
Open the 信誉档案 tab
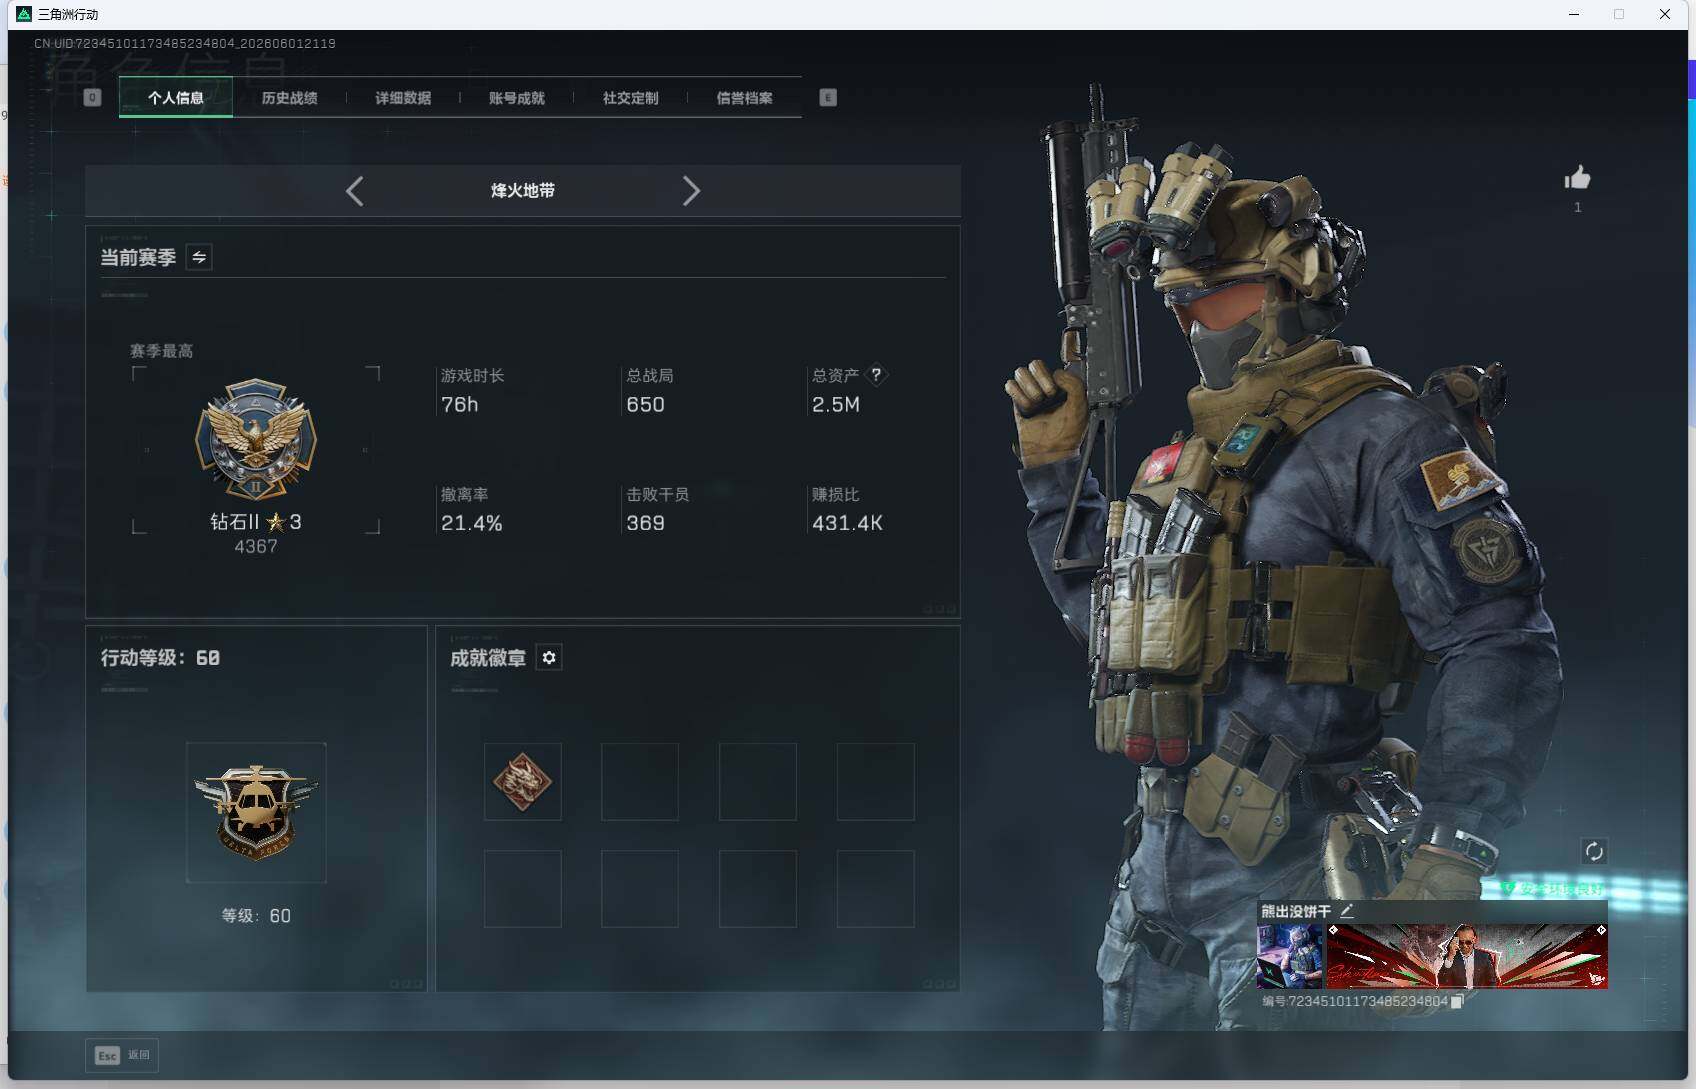pyautogui.click(x=744, y=98)
